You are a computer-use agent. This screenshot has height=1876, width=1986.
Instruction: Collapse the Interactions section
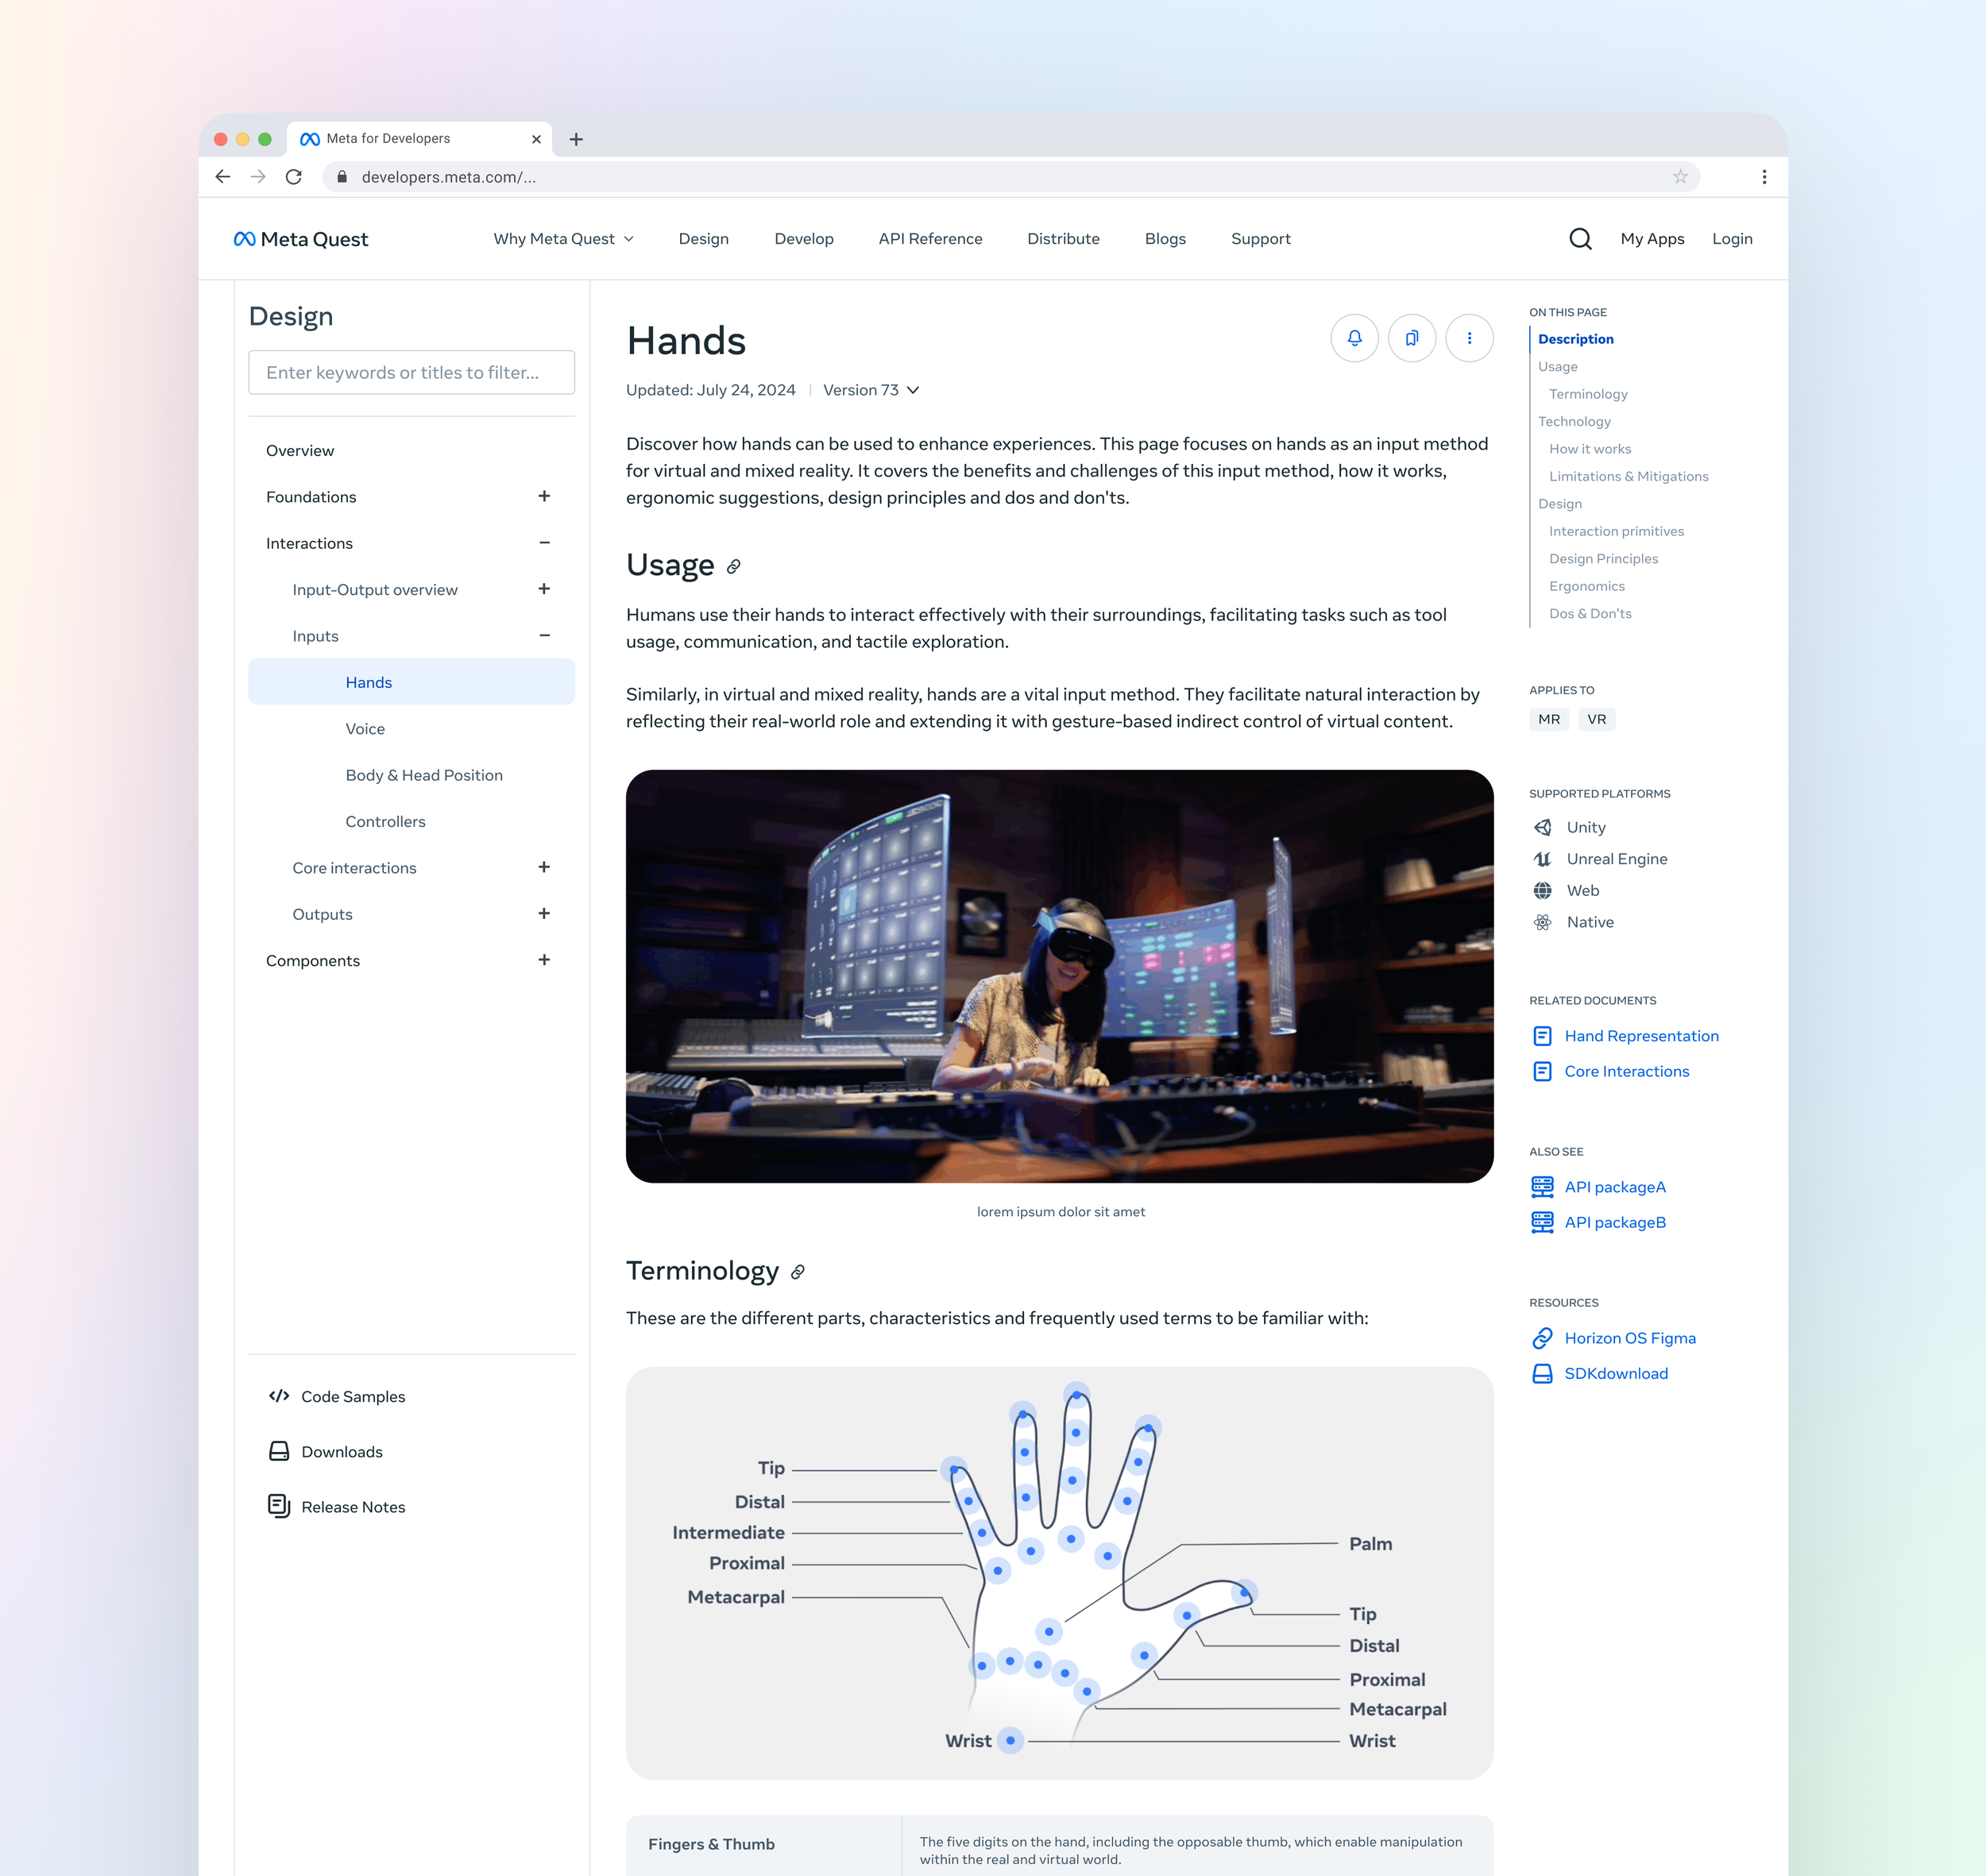click(544, 543)
